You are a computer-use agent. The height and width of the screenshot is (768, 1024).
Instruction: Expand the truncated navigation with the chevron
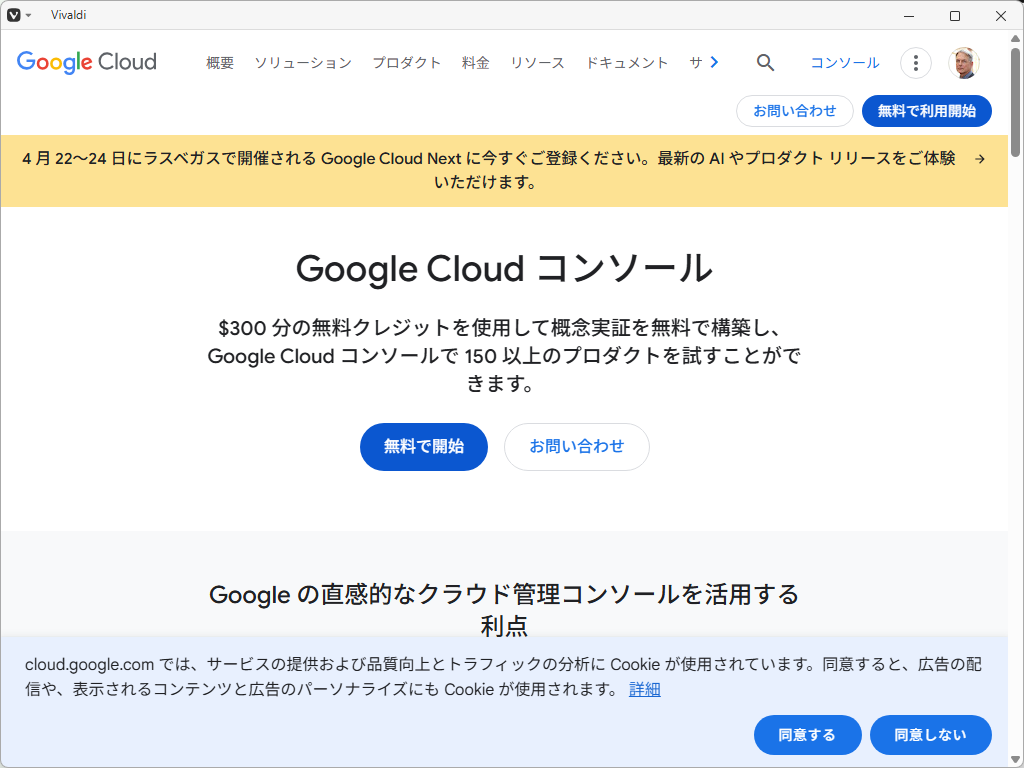click(712, 62)
